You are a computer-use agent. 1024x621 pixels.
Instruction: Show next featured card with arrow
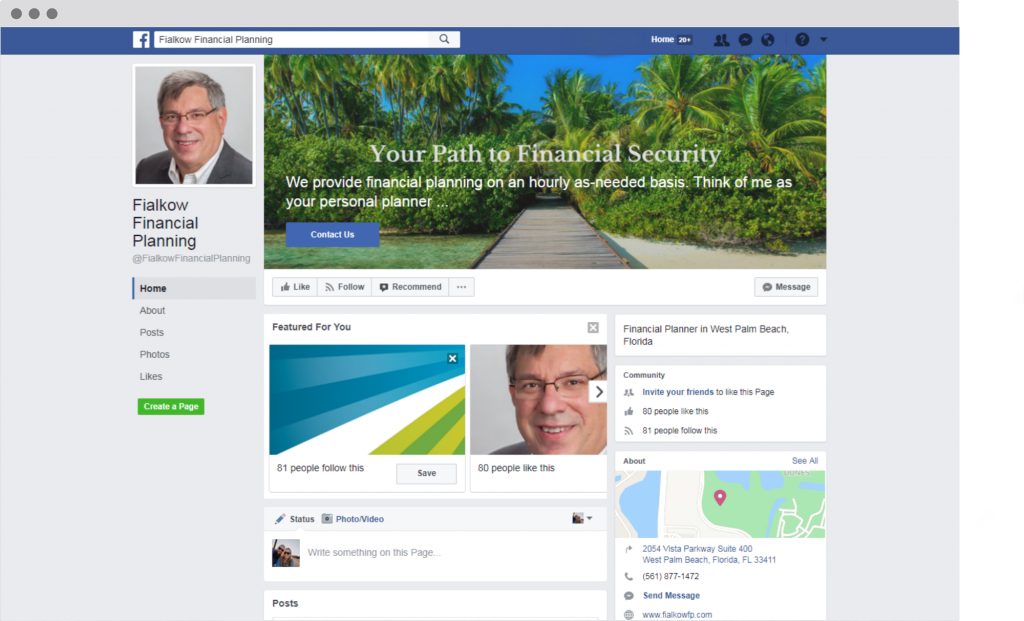(x=599, y=392)
